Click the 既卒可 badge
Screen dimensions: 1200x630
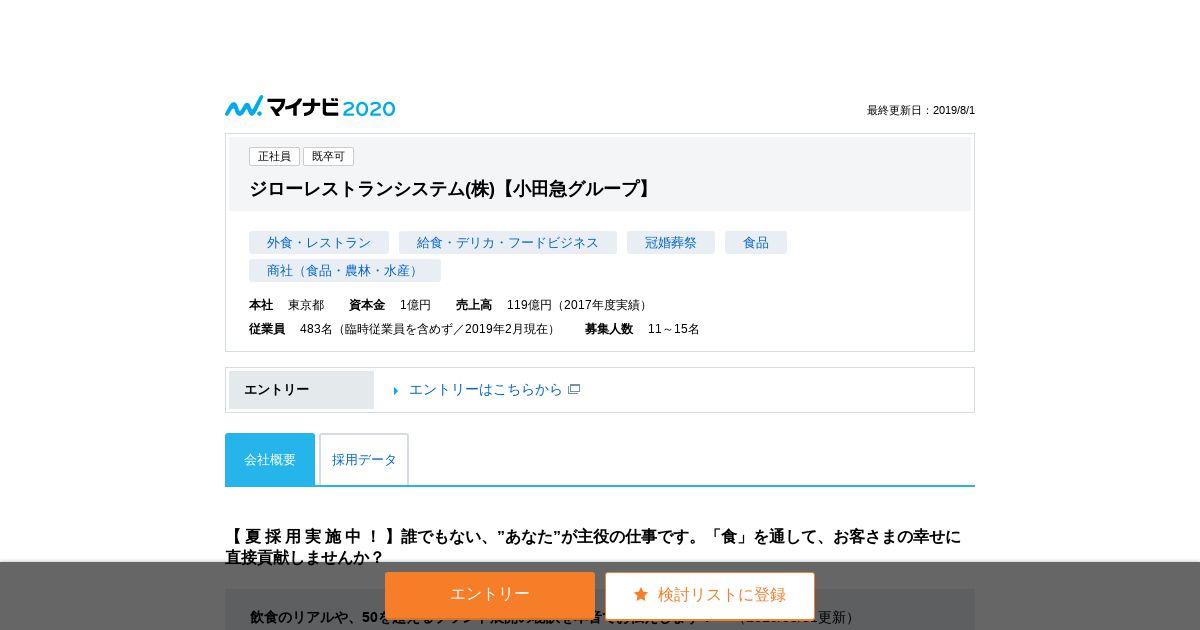328,156
